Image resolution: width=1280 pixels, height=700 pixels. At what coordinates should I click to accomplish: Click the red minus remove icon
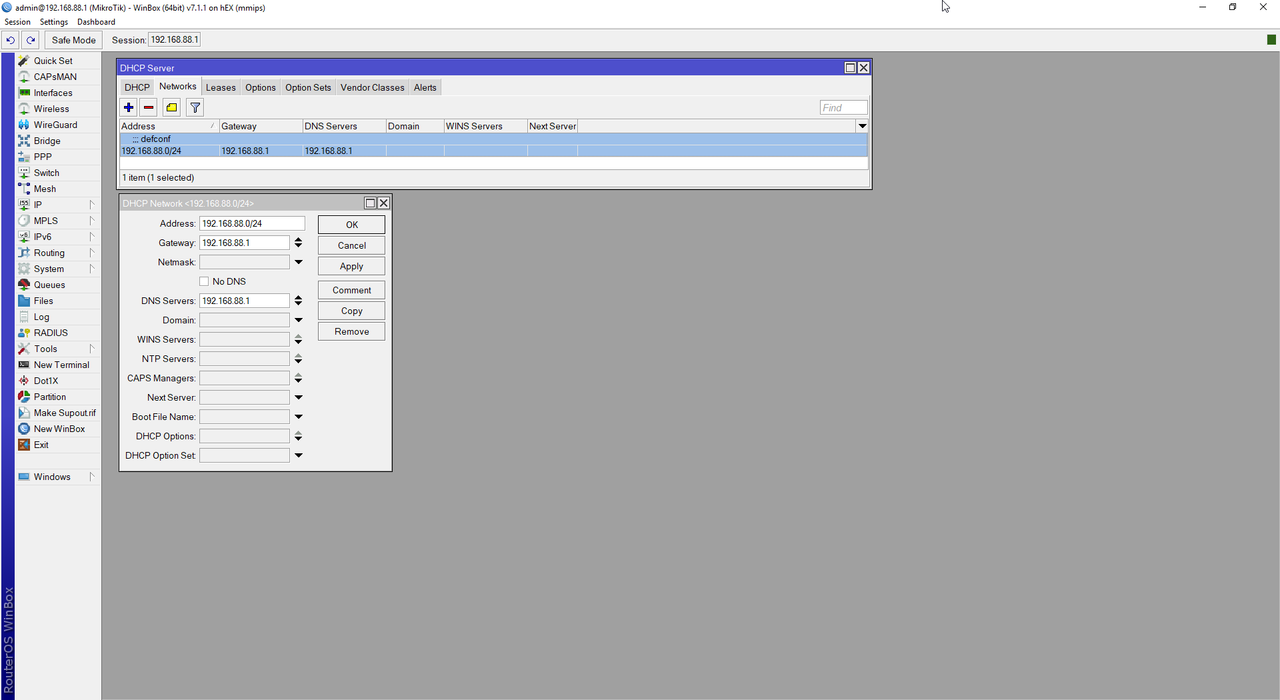(x=148, y=107)
